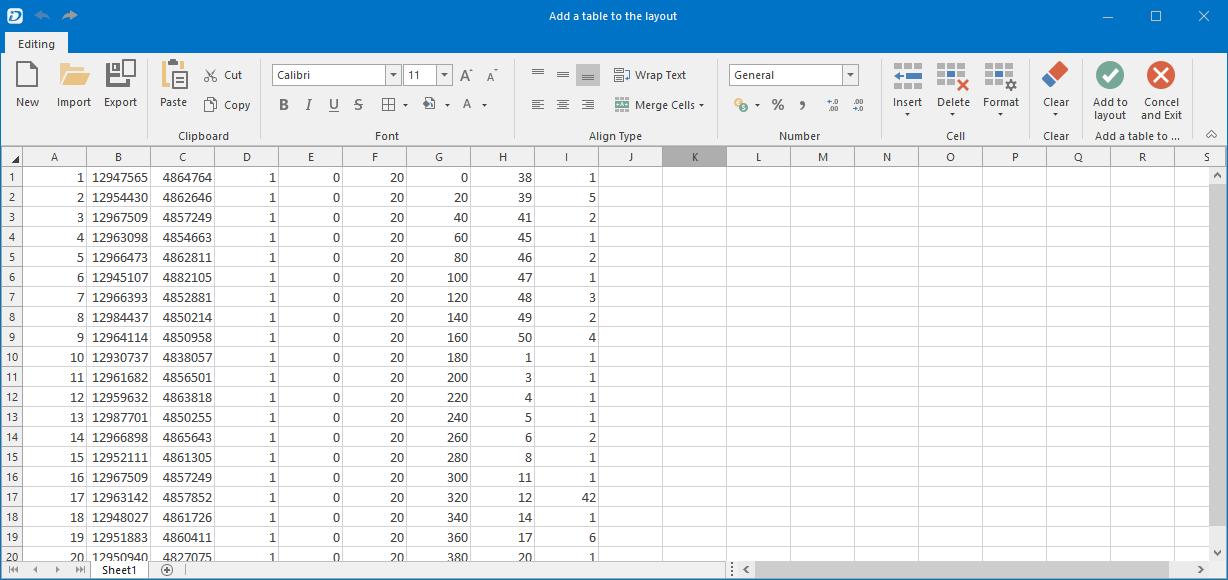
Task: Expand the General number format dropdown
Action: pyautogui.click(x=851, y=75)
